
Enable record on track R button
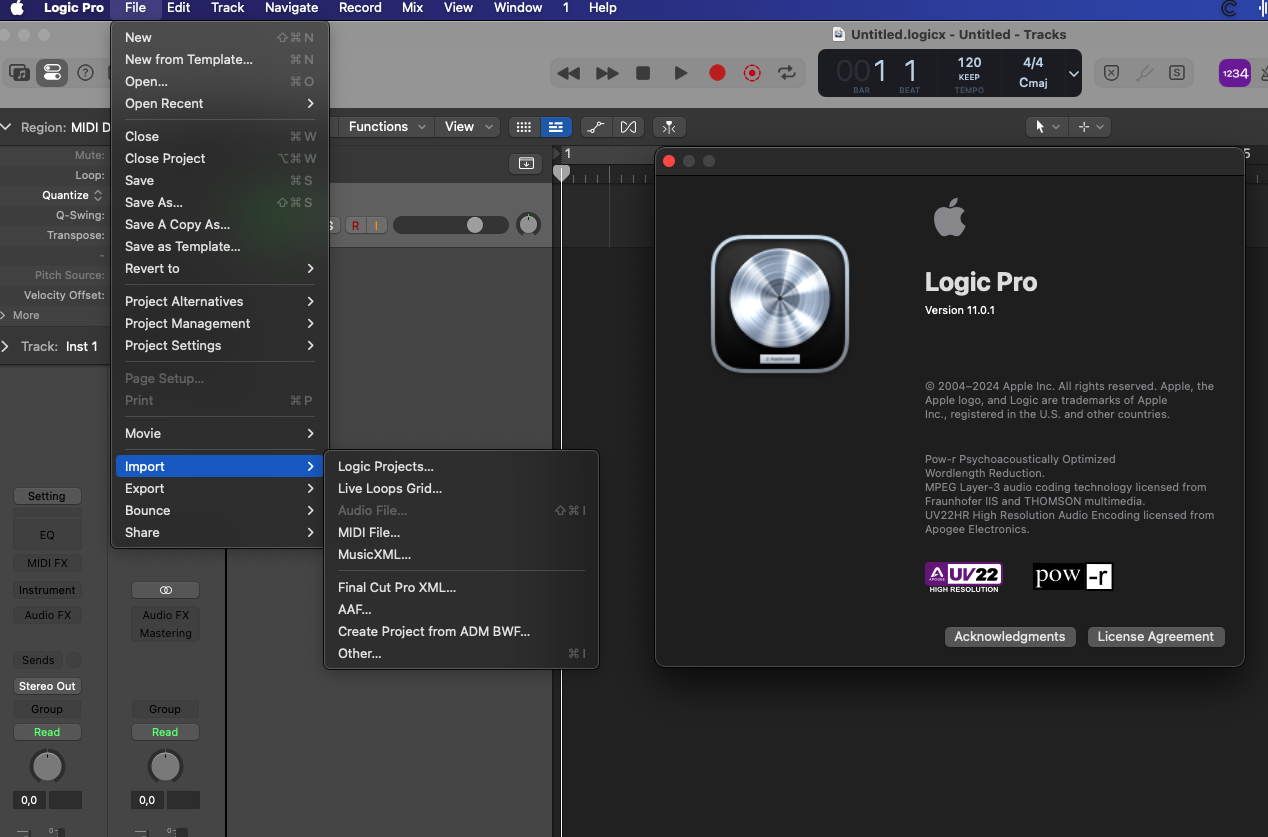(x=355, y=226)
